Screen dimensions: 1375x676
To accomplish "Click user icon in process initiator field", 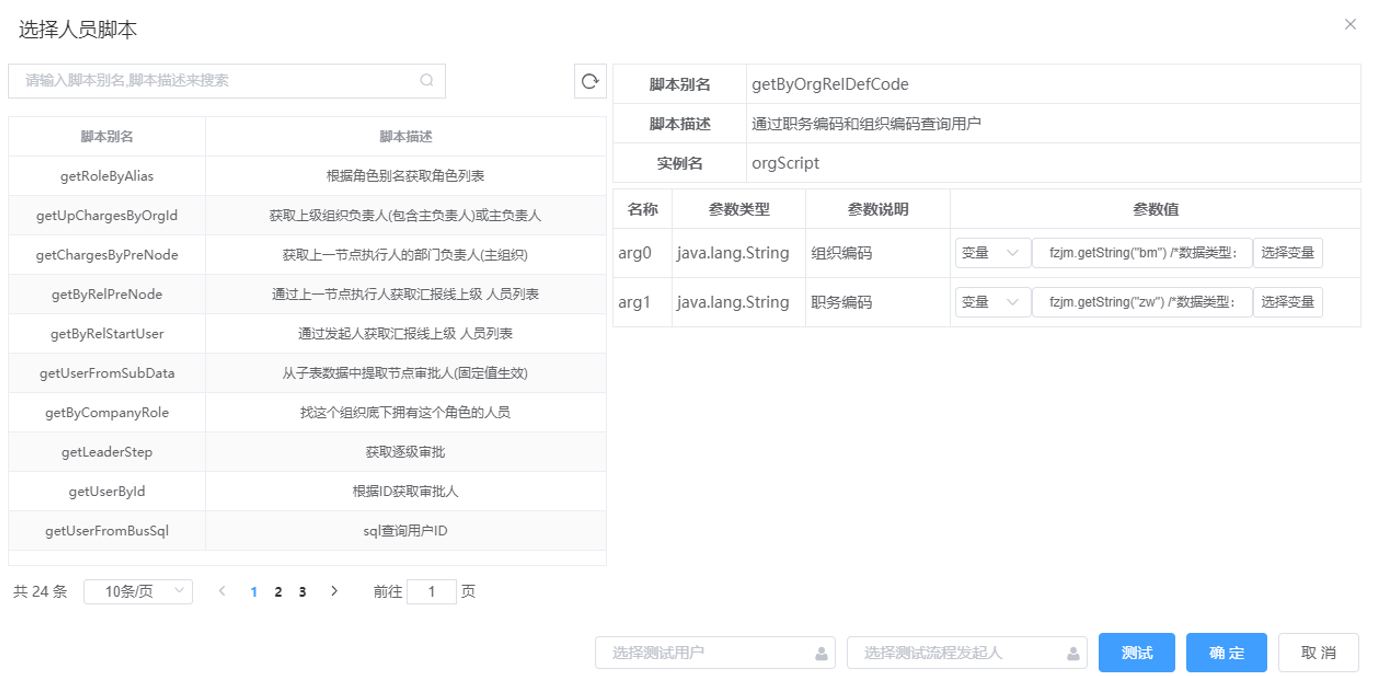I will click(1073, 654).
